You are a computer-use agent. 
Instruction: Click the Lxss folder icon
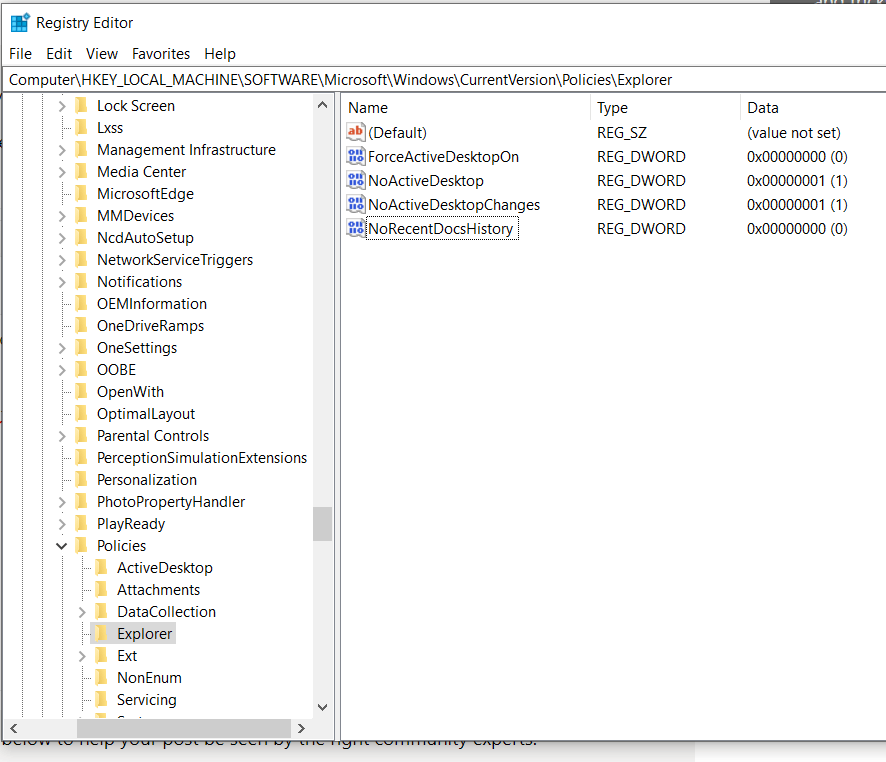81,128
